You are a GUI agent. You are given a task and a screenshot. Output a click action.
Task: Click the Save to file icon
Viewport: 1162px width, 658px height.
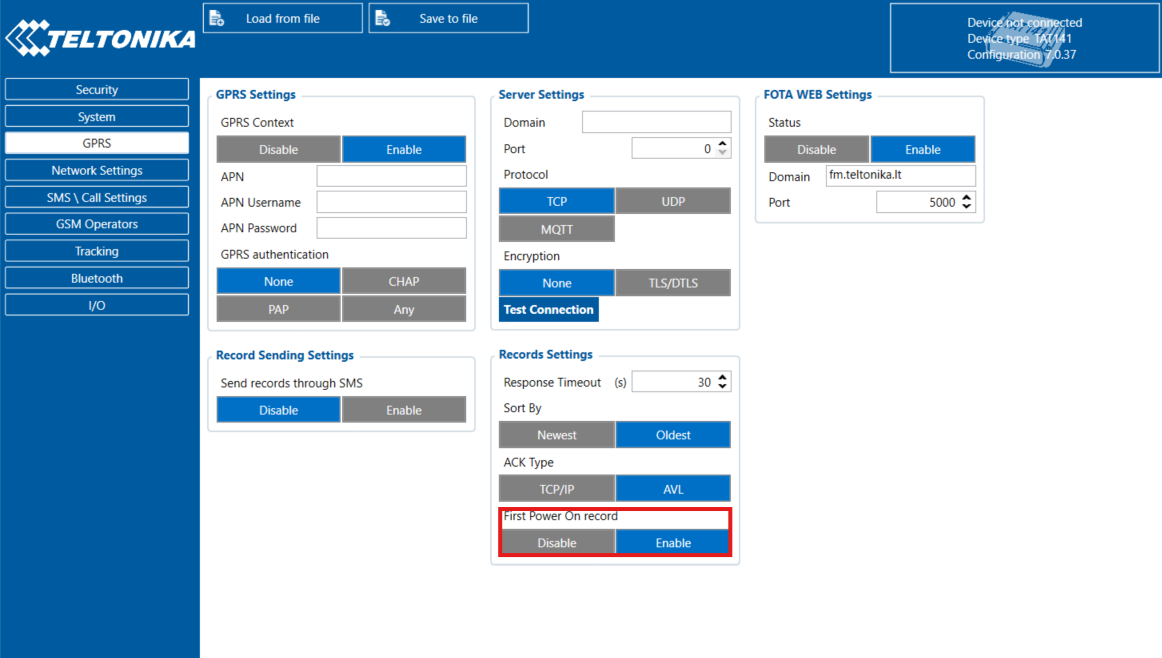pos(382,18)
